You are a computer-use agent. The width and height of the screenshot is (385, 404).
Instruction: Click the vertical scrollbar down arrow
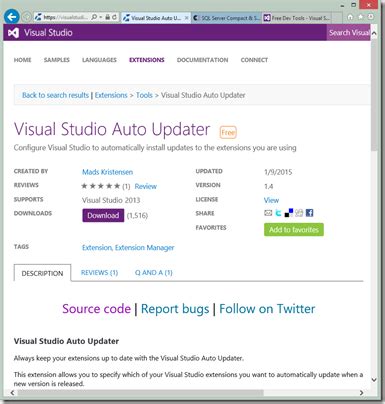[374, 380]
